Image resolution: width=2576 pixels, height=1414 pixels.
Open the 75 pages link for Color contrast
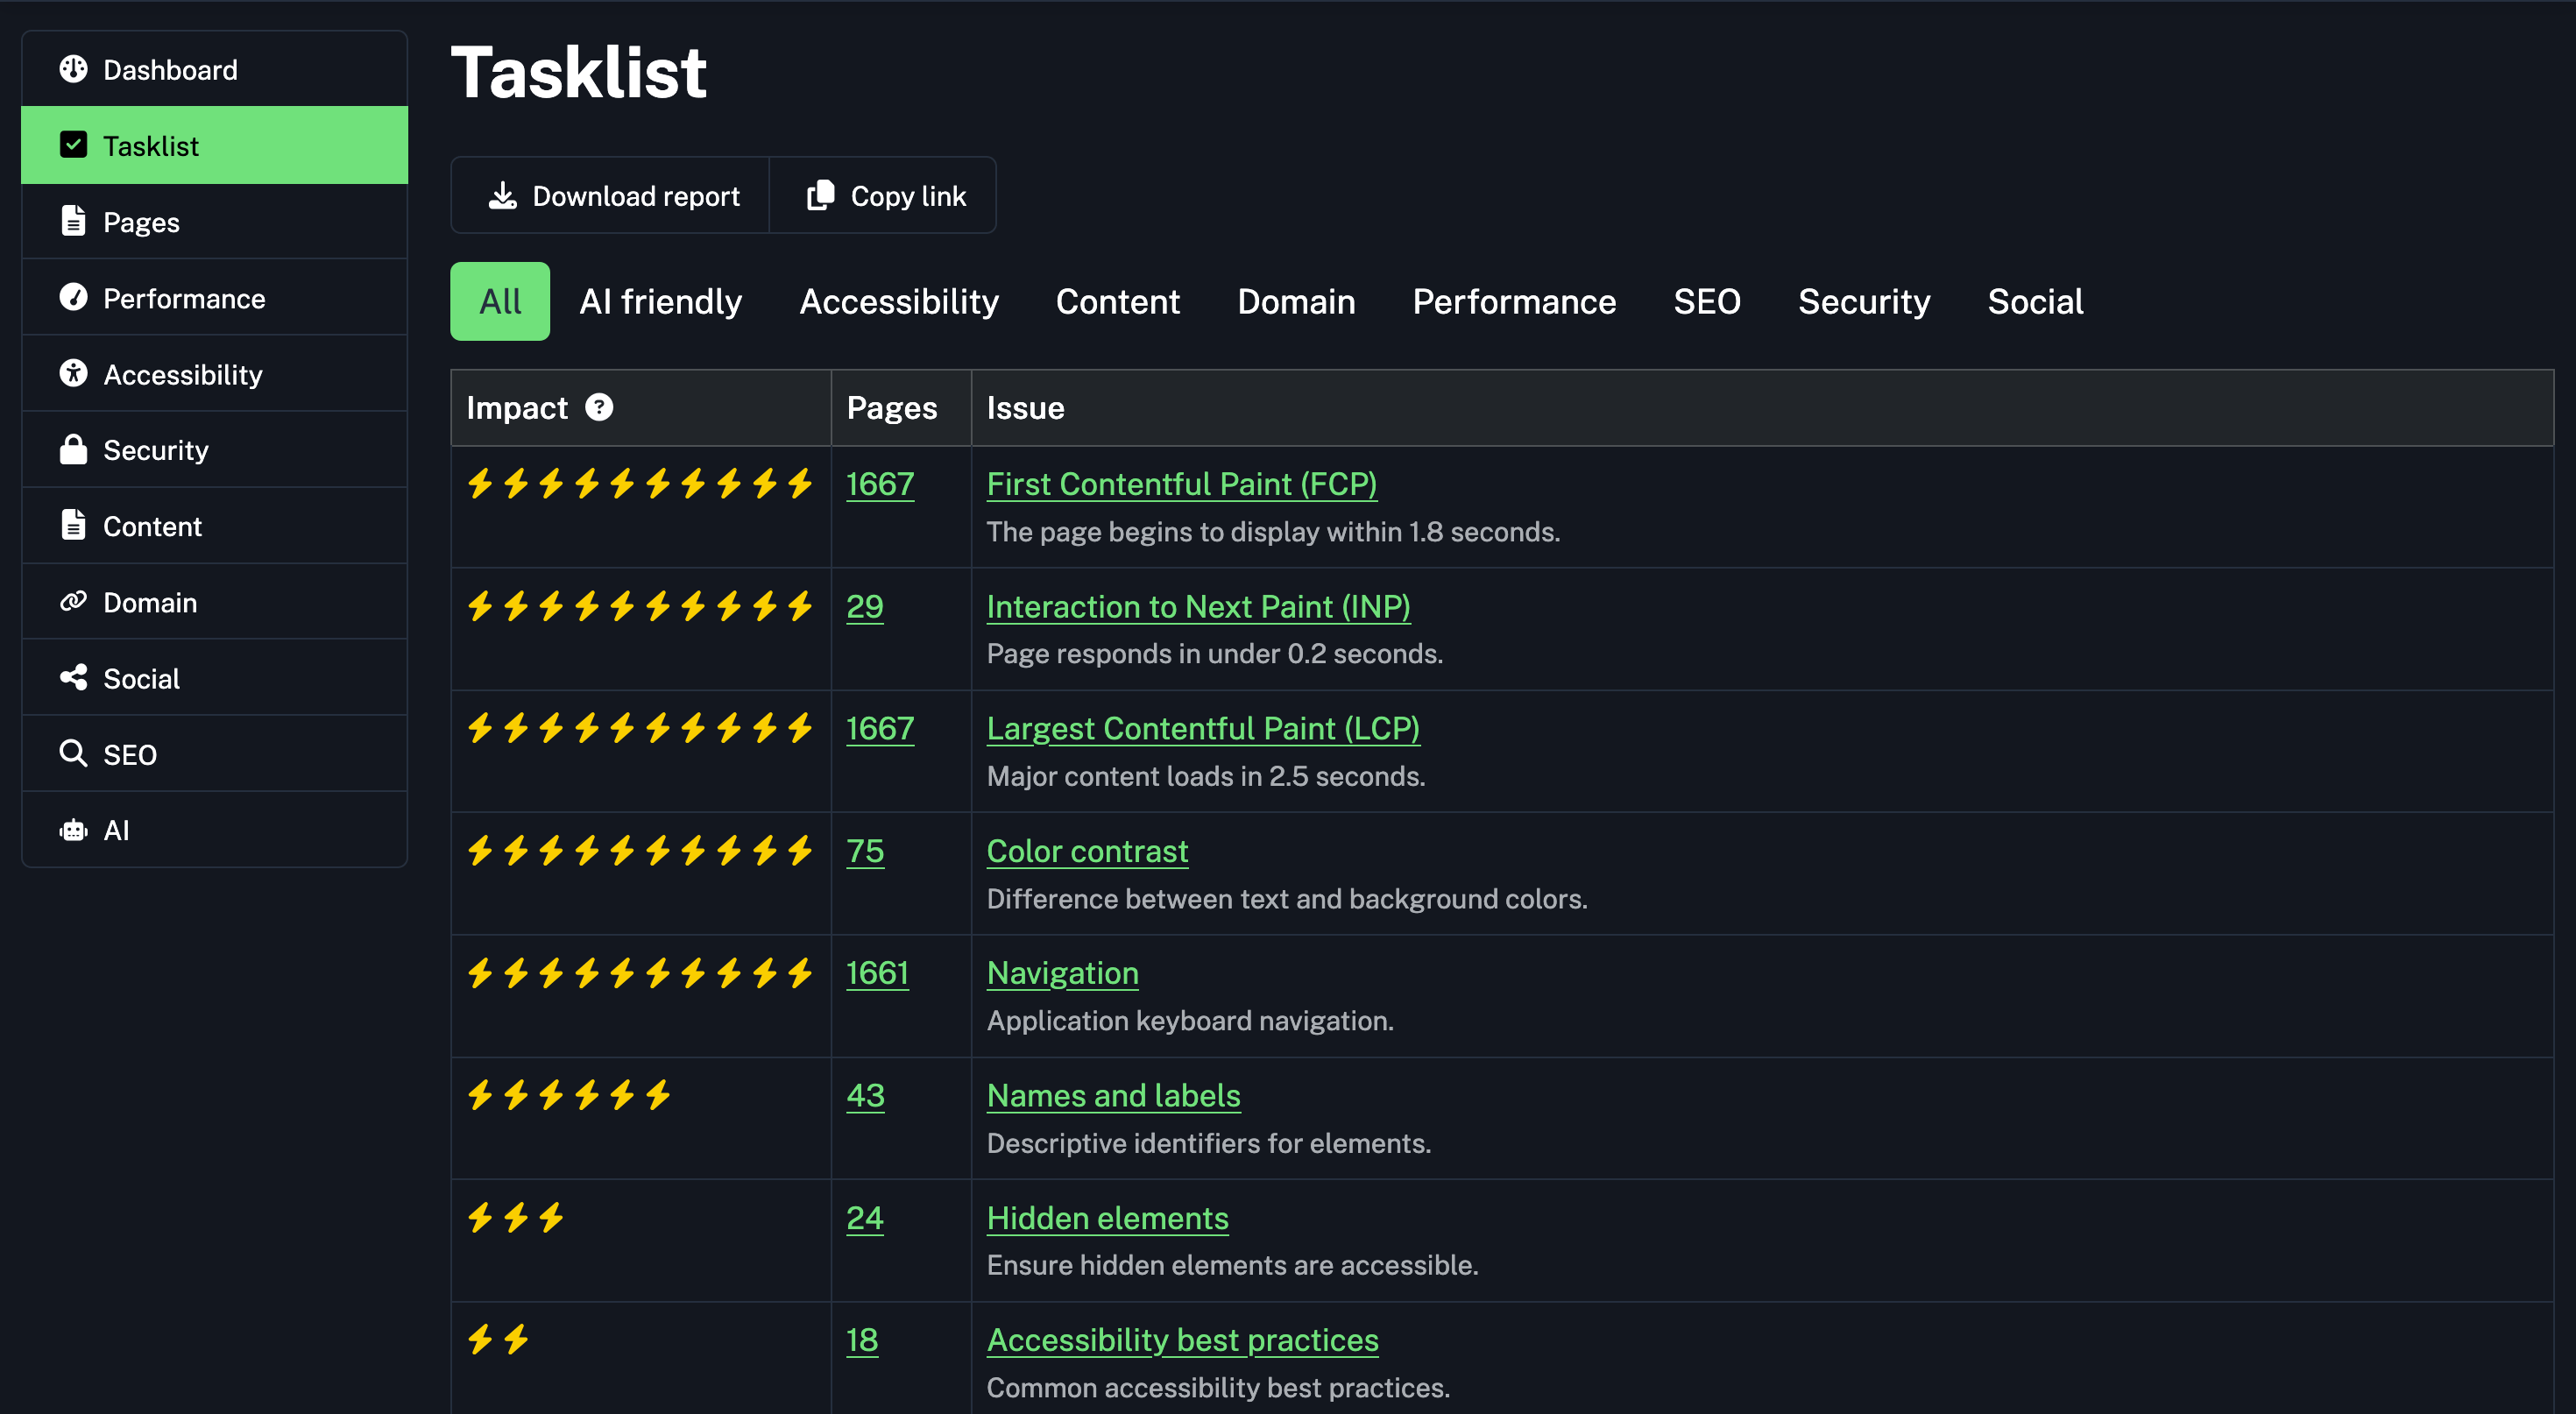pyautogui.click(x=865, y=851)
